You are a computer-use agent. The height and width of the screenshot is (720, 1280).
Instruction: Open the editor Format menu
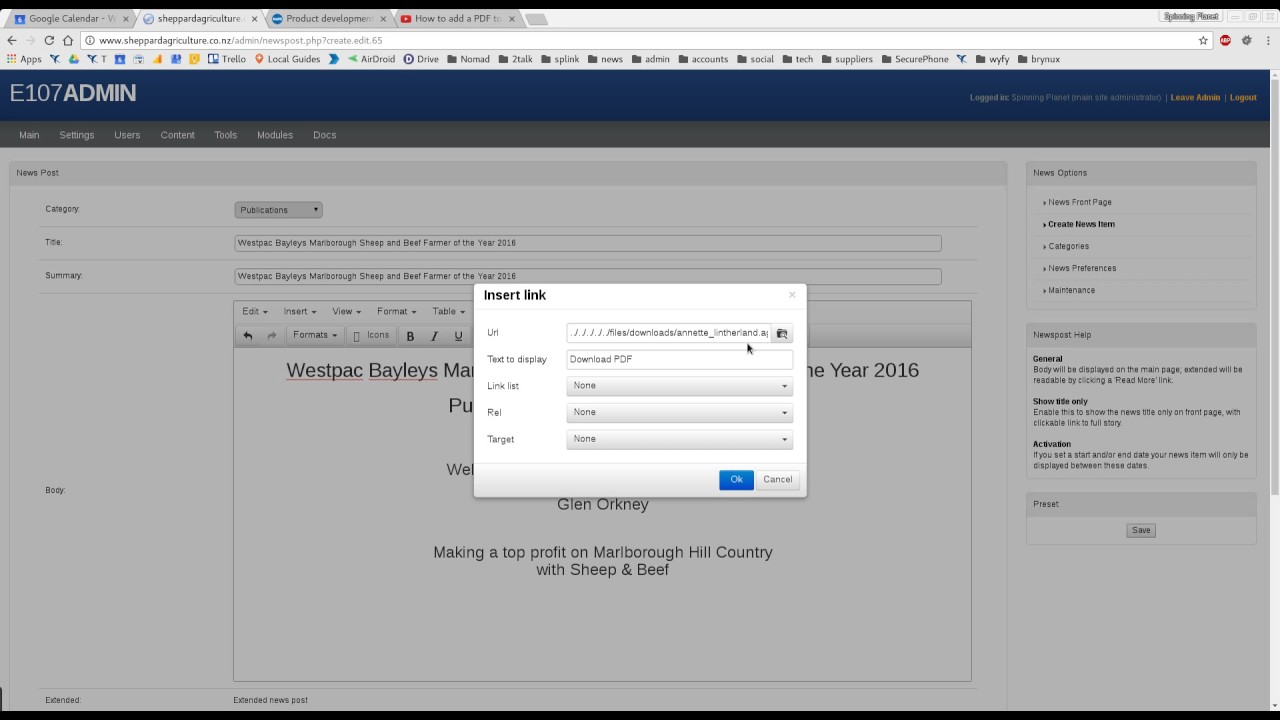[396, 311]
